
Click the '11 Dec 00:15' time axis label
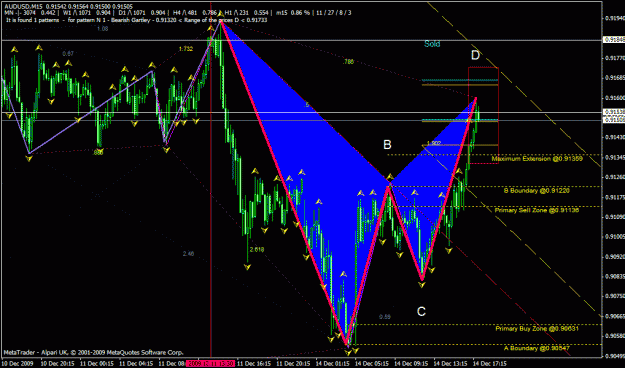coord(96,364)
